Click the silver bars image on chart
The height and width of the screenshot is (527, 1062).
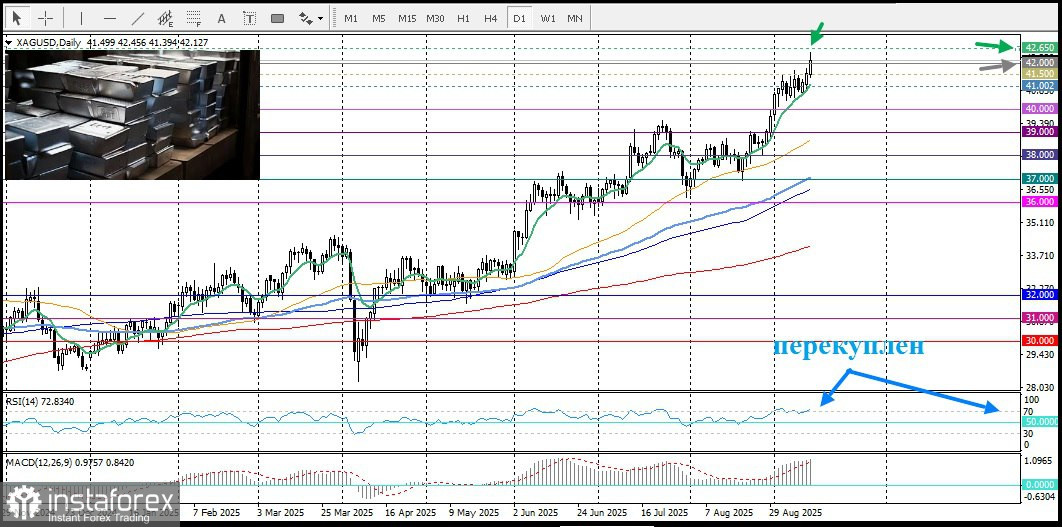click(x=132, y=114)
